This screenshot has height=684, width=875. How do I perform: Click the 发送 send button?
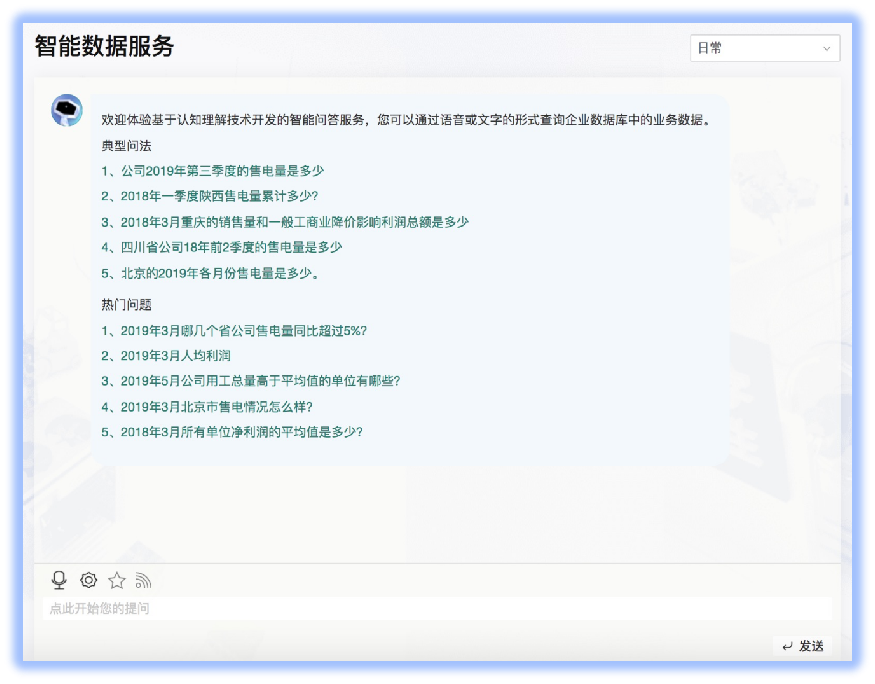click(x=803, y=646)
